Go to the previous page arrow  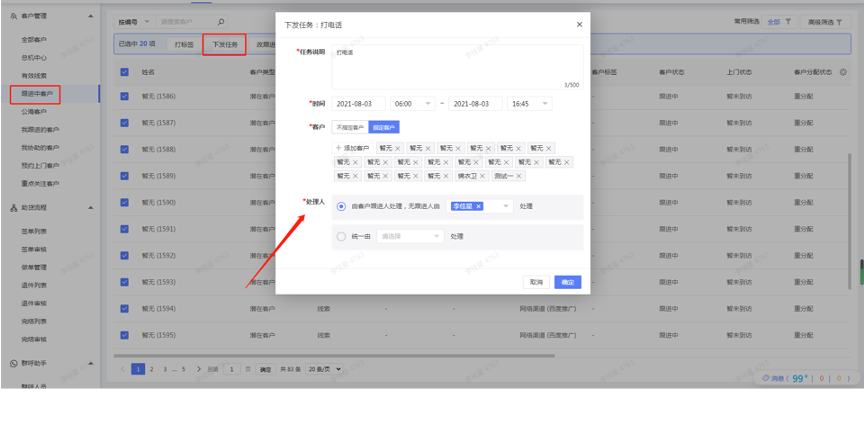click(122, 369)
